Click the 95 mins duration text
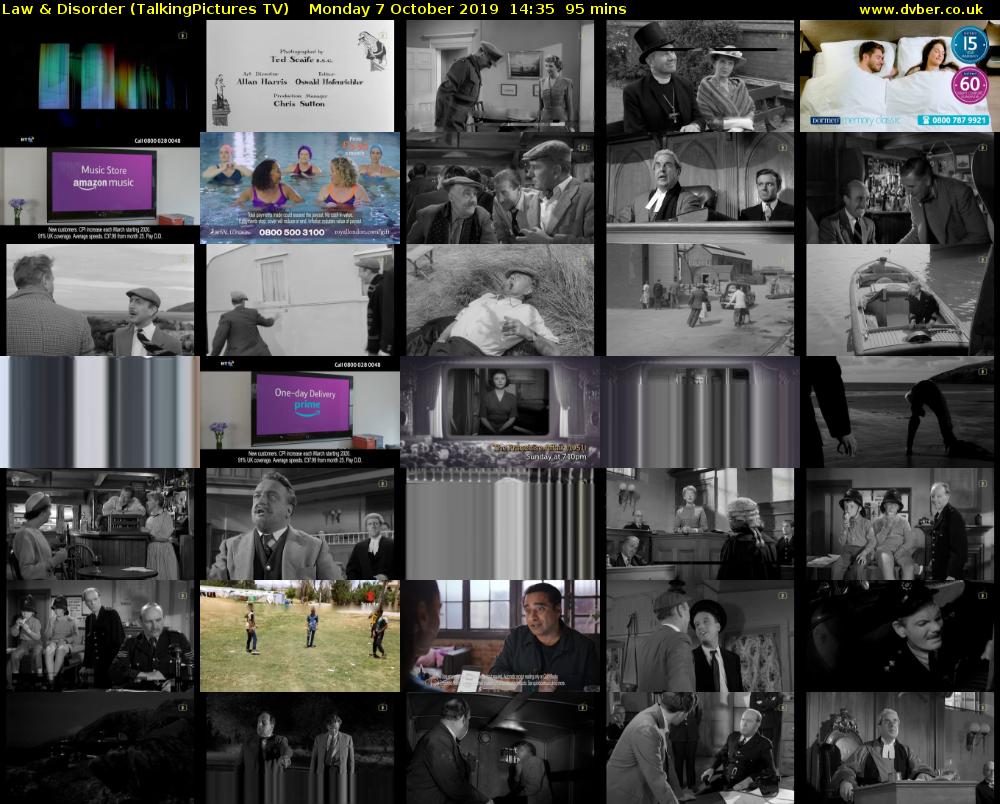 click(596, 9)
